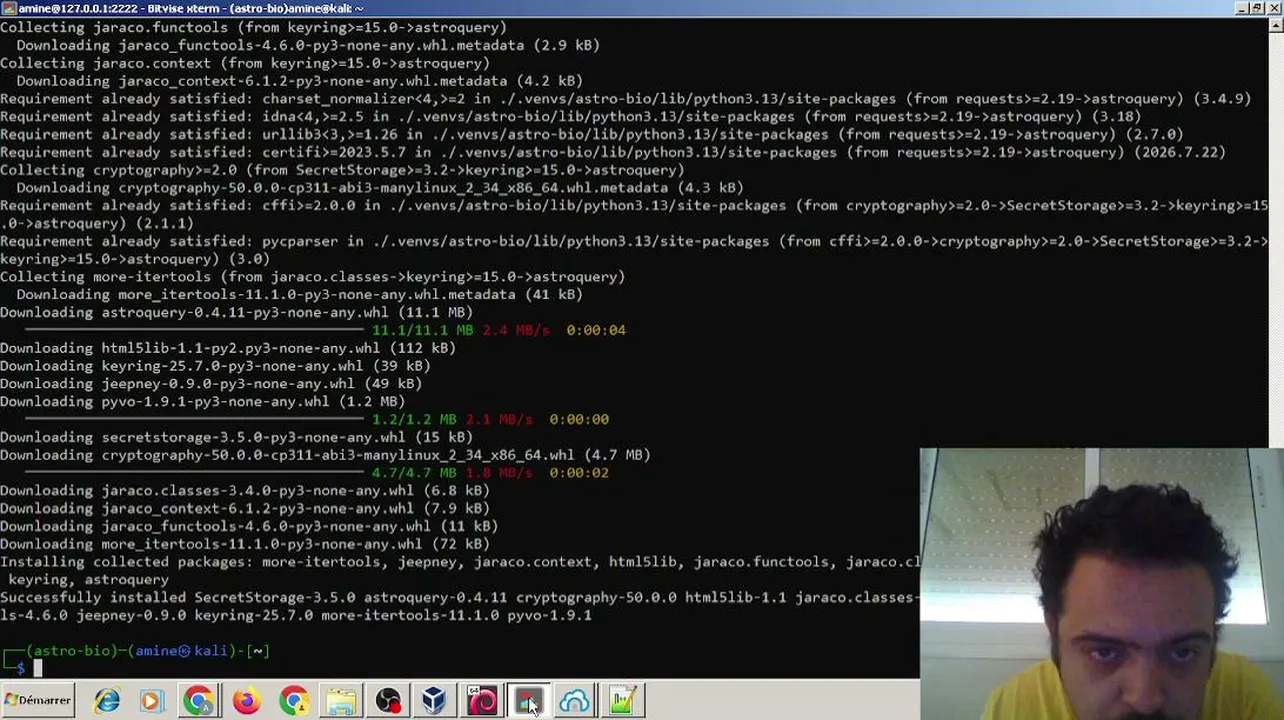Click "Downloading jeepney-0.9.0" line
Viewport: 1284px width, 720px height.
(x=211, y=384)
